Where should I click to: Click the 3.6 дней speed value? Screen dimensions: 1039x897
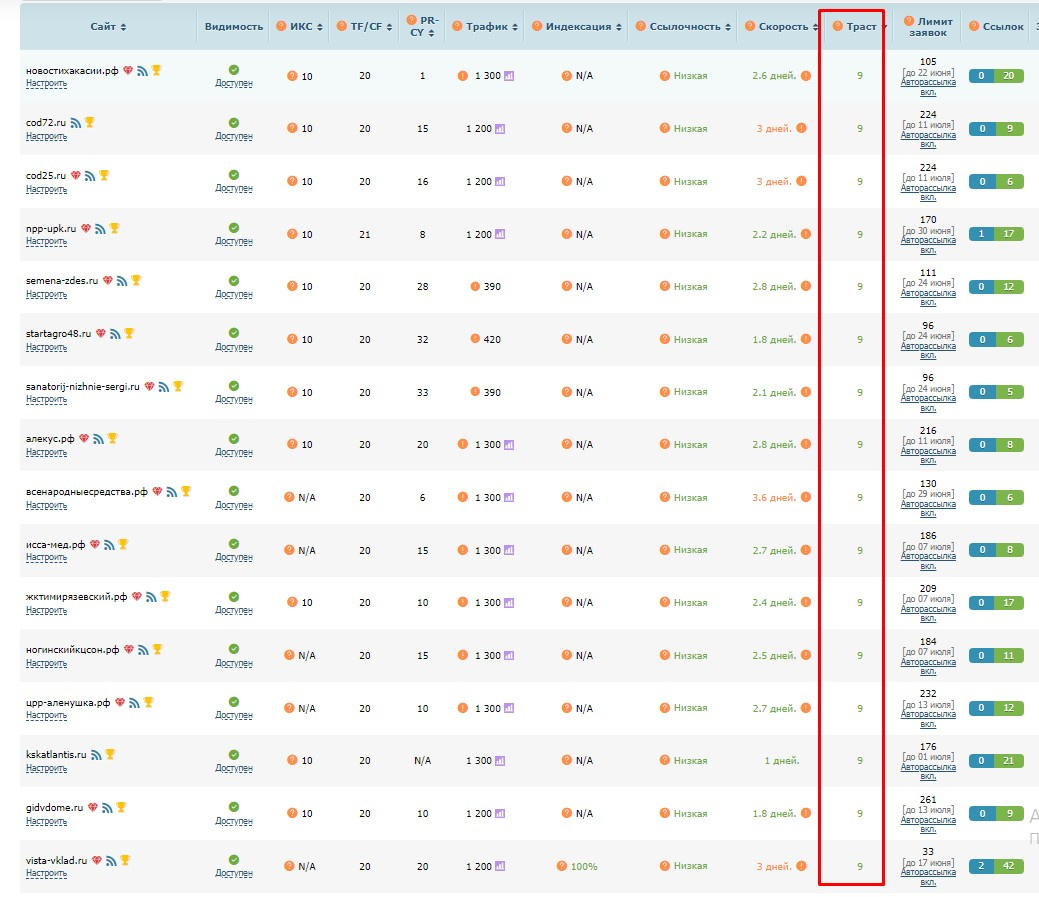pyautogui.click(x=773, y=498)
